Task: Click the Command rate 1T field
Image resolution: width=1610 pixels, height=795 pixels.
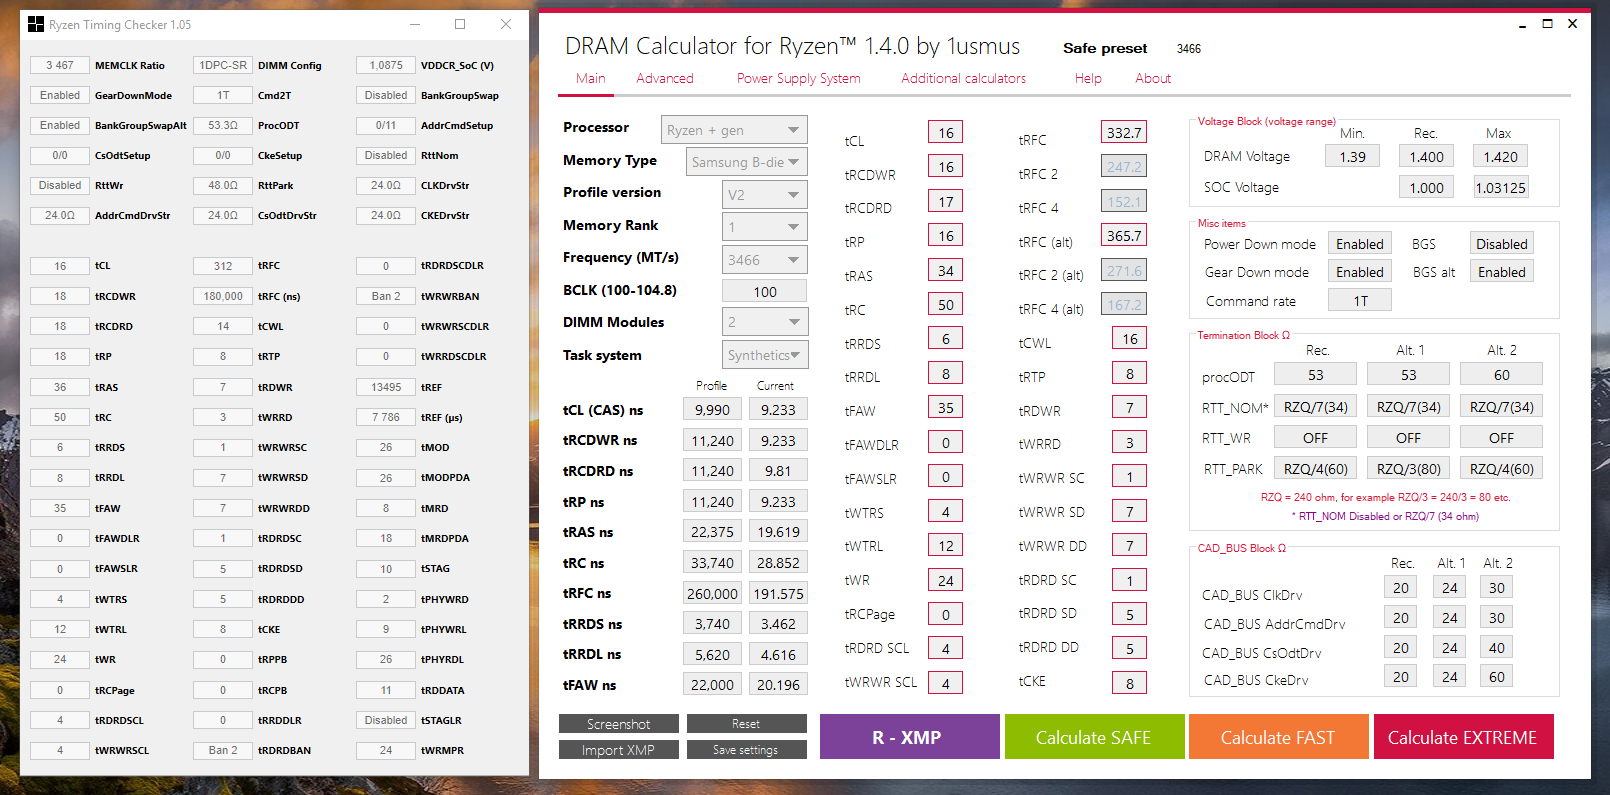Action: coord(1360,300)
